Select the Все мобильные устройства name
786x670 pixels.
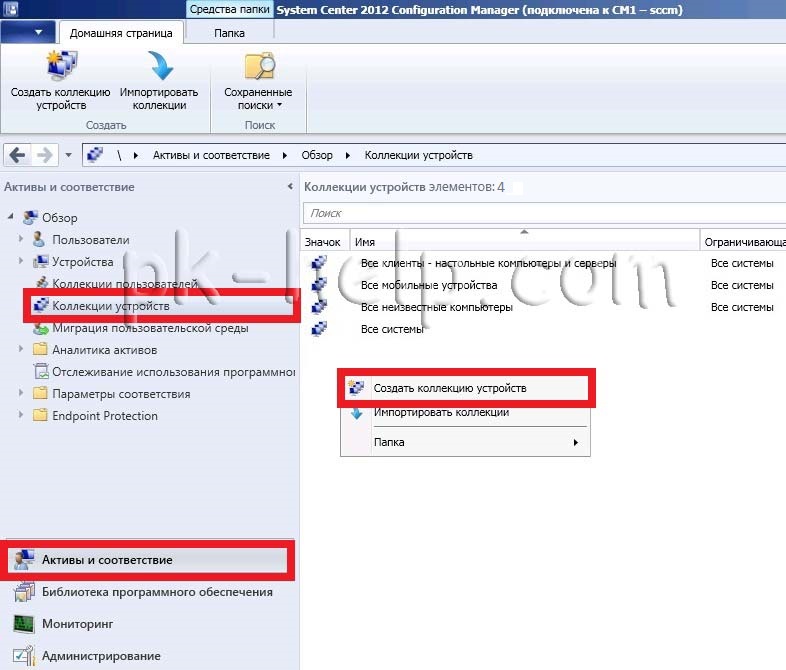pos(429,285)
